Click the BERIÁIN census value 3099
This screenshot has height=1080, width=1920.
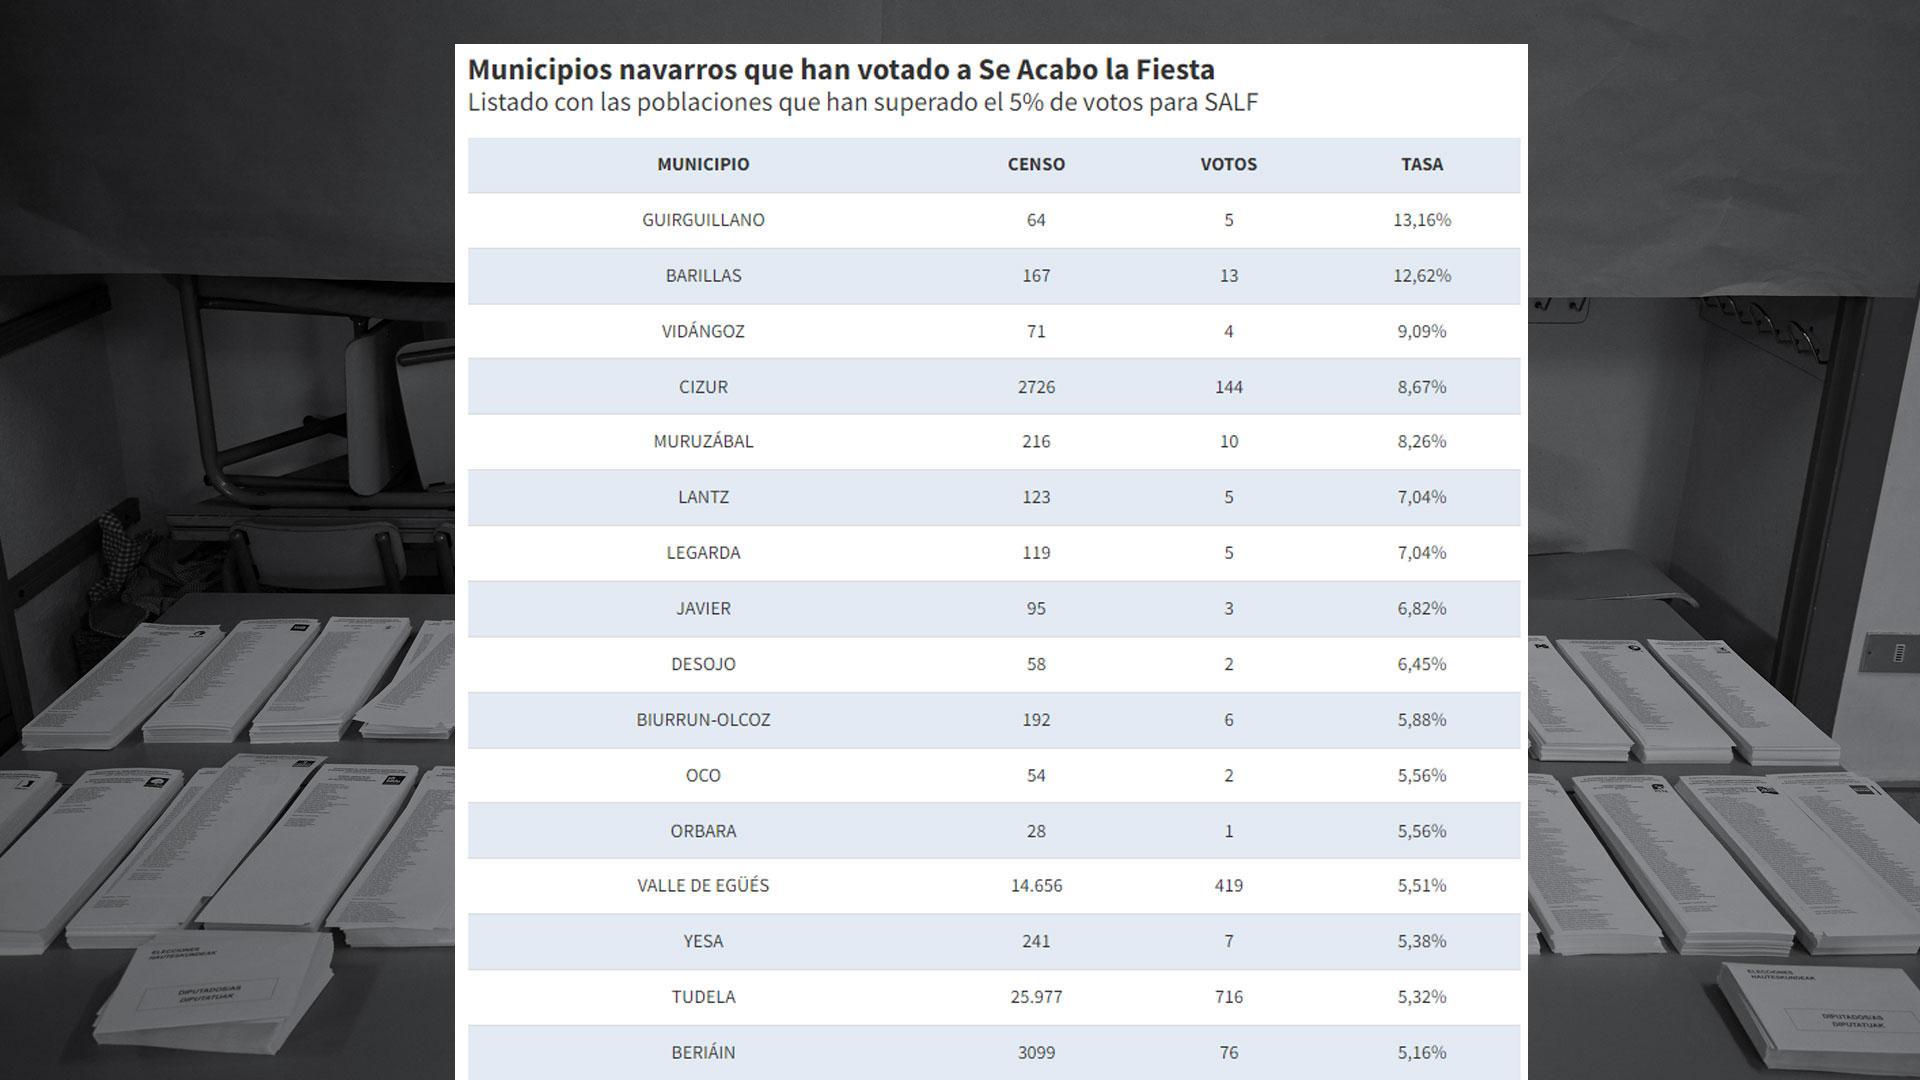tap(1036, 1052)
